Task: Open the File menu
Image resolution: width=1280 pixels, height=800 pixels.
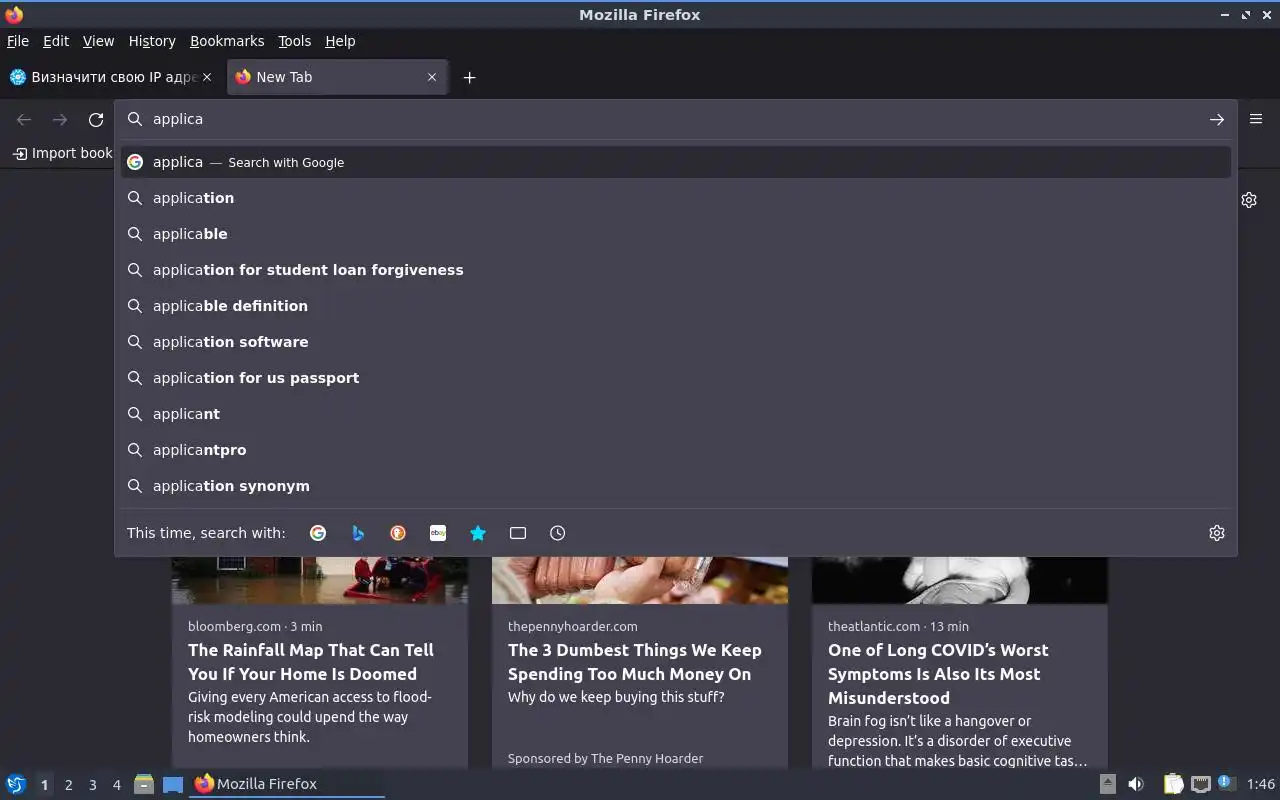Action: tap(18, 41)
